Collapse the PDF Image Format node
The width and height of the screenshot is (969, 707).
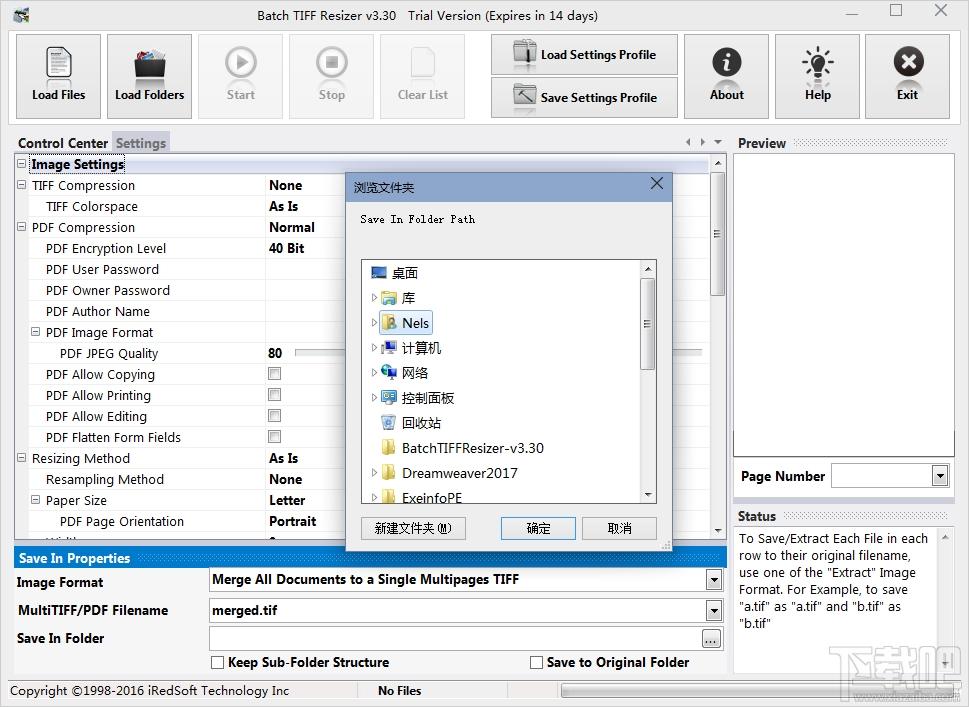click(x=36, y=332)
